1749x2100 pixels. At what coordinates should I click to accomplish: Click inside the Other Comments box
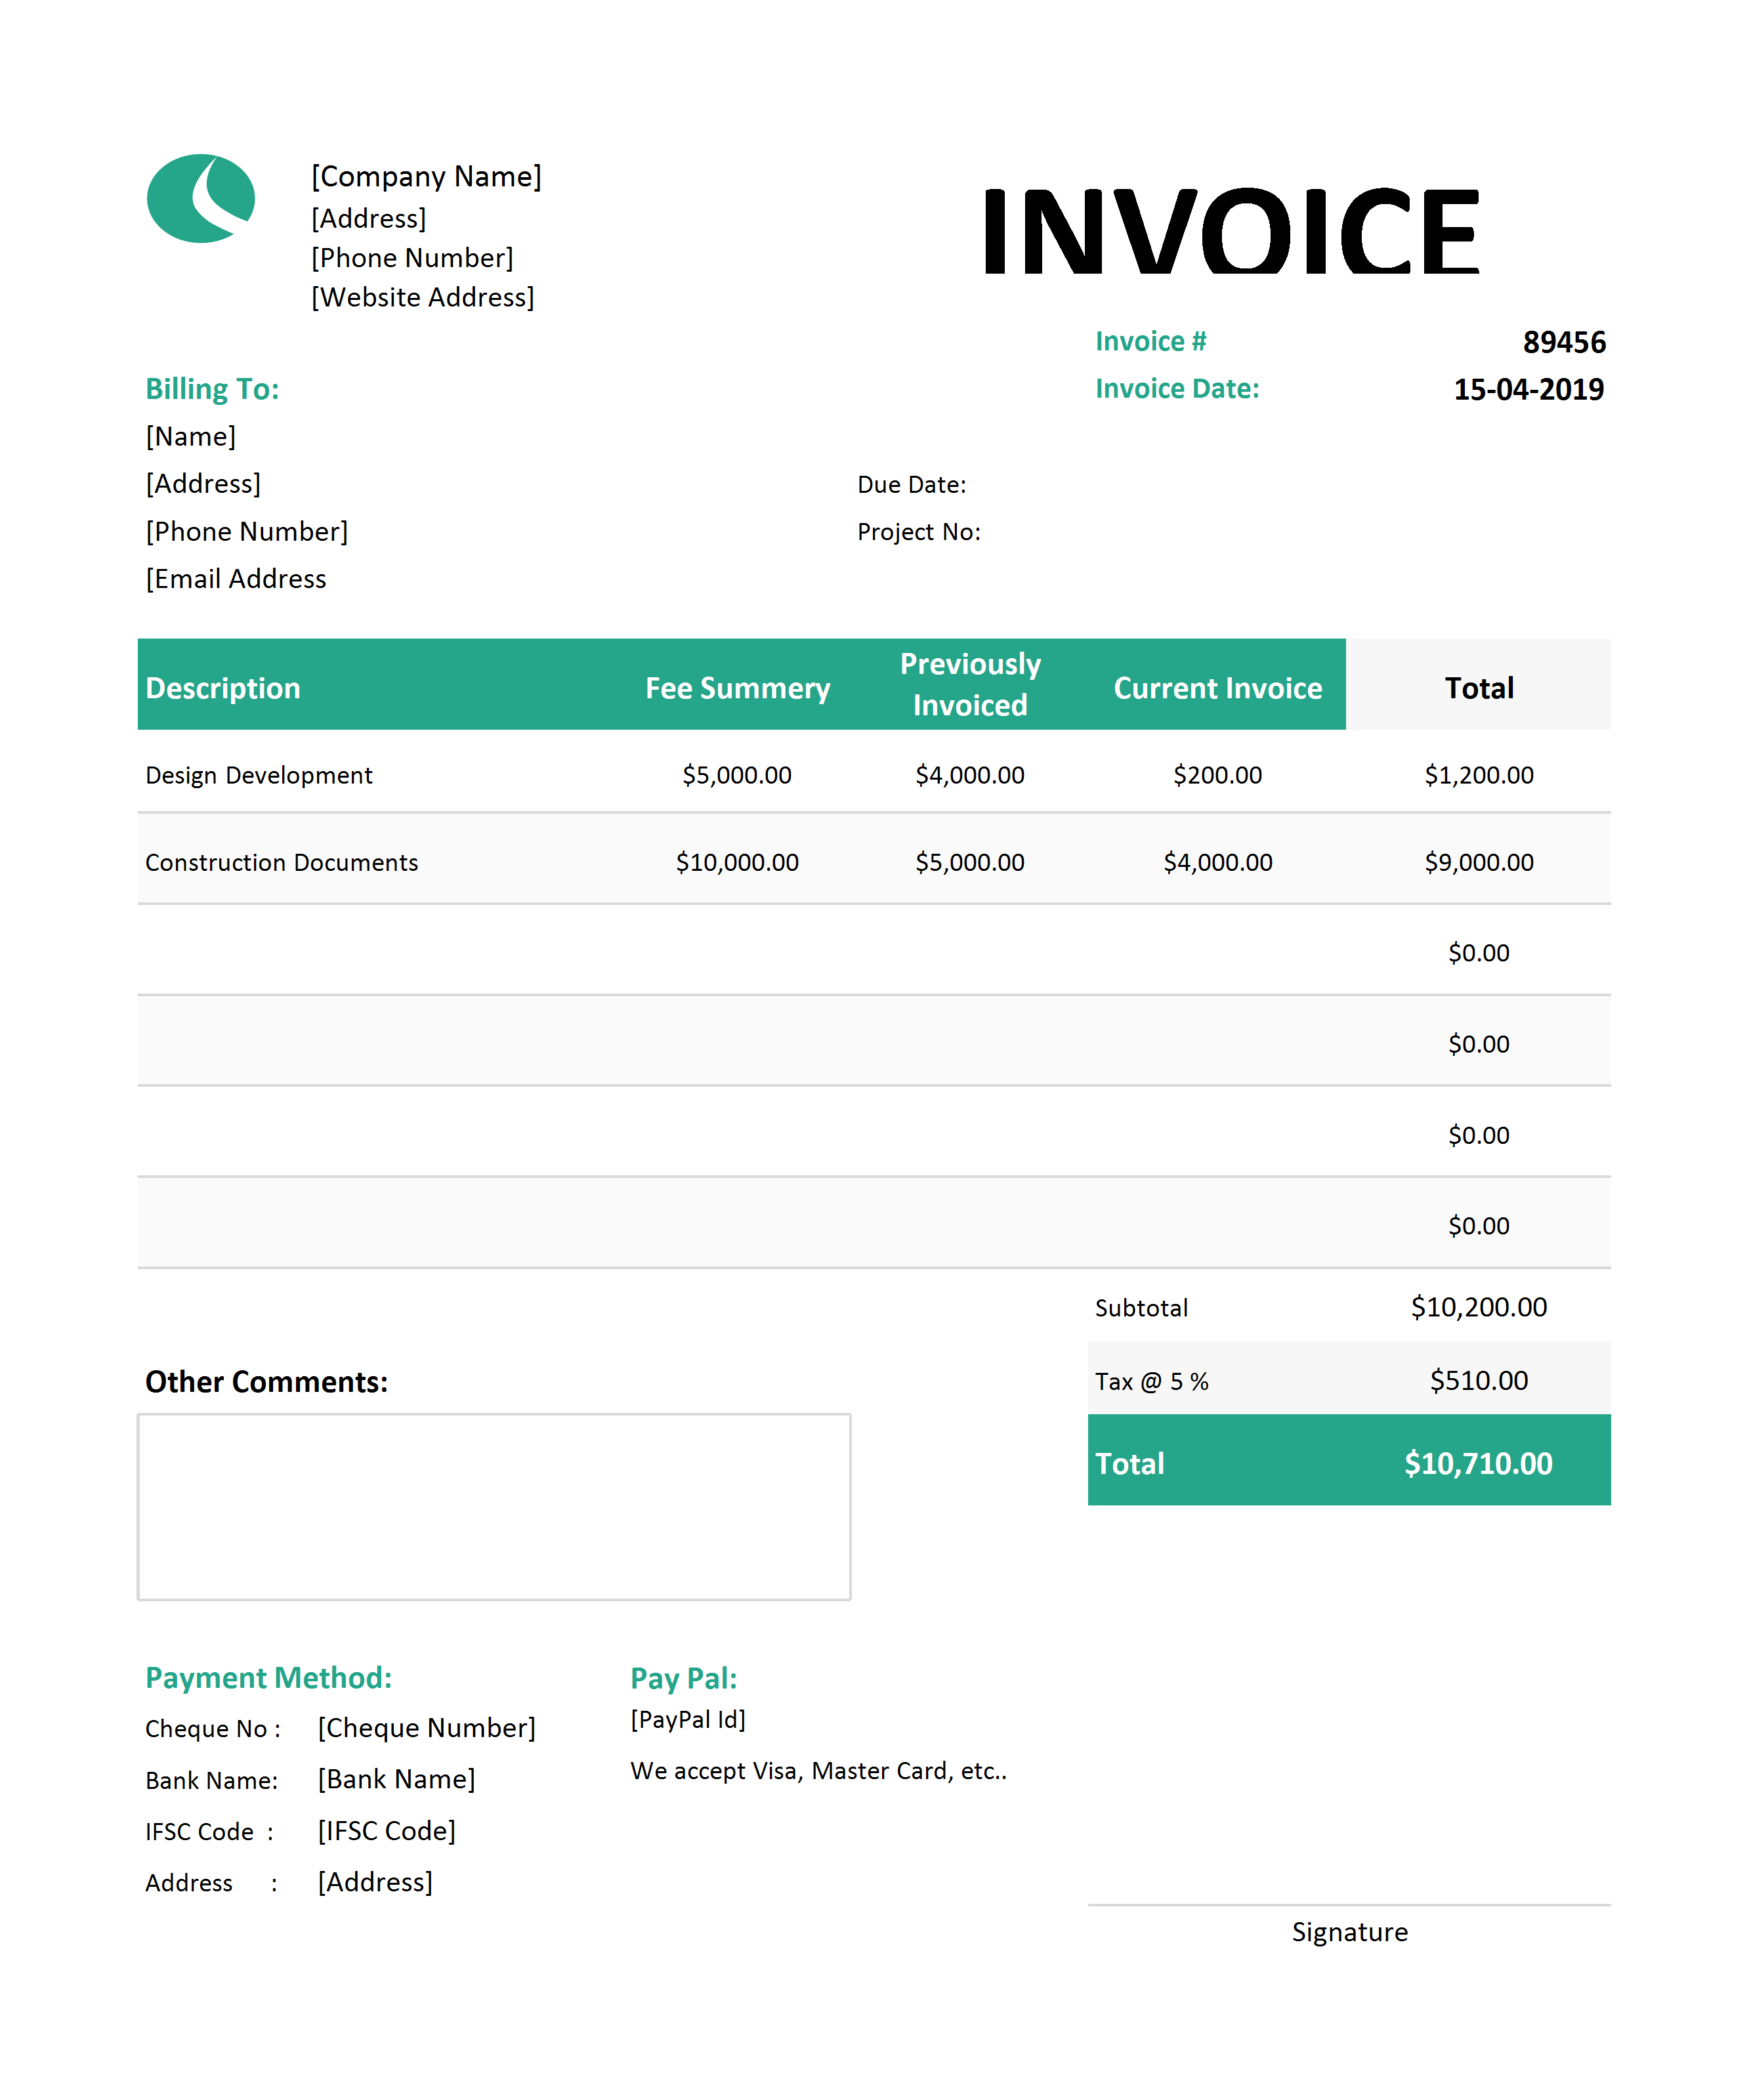(x=494, y=1506)
